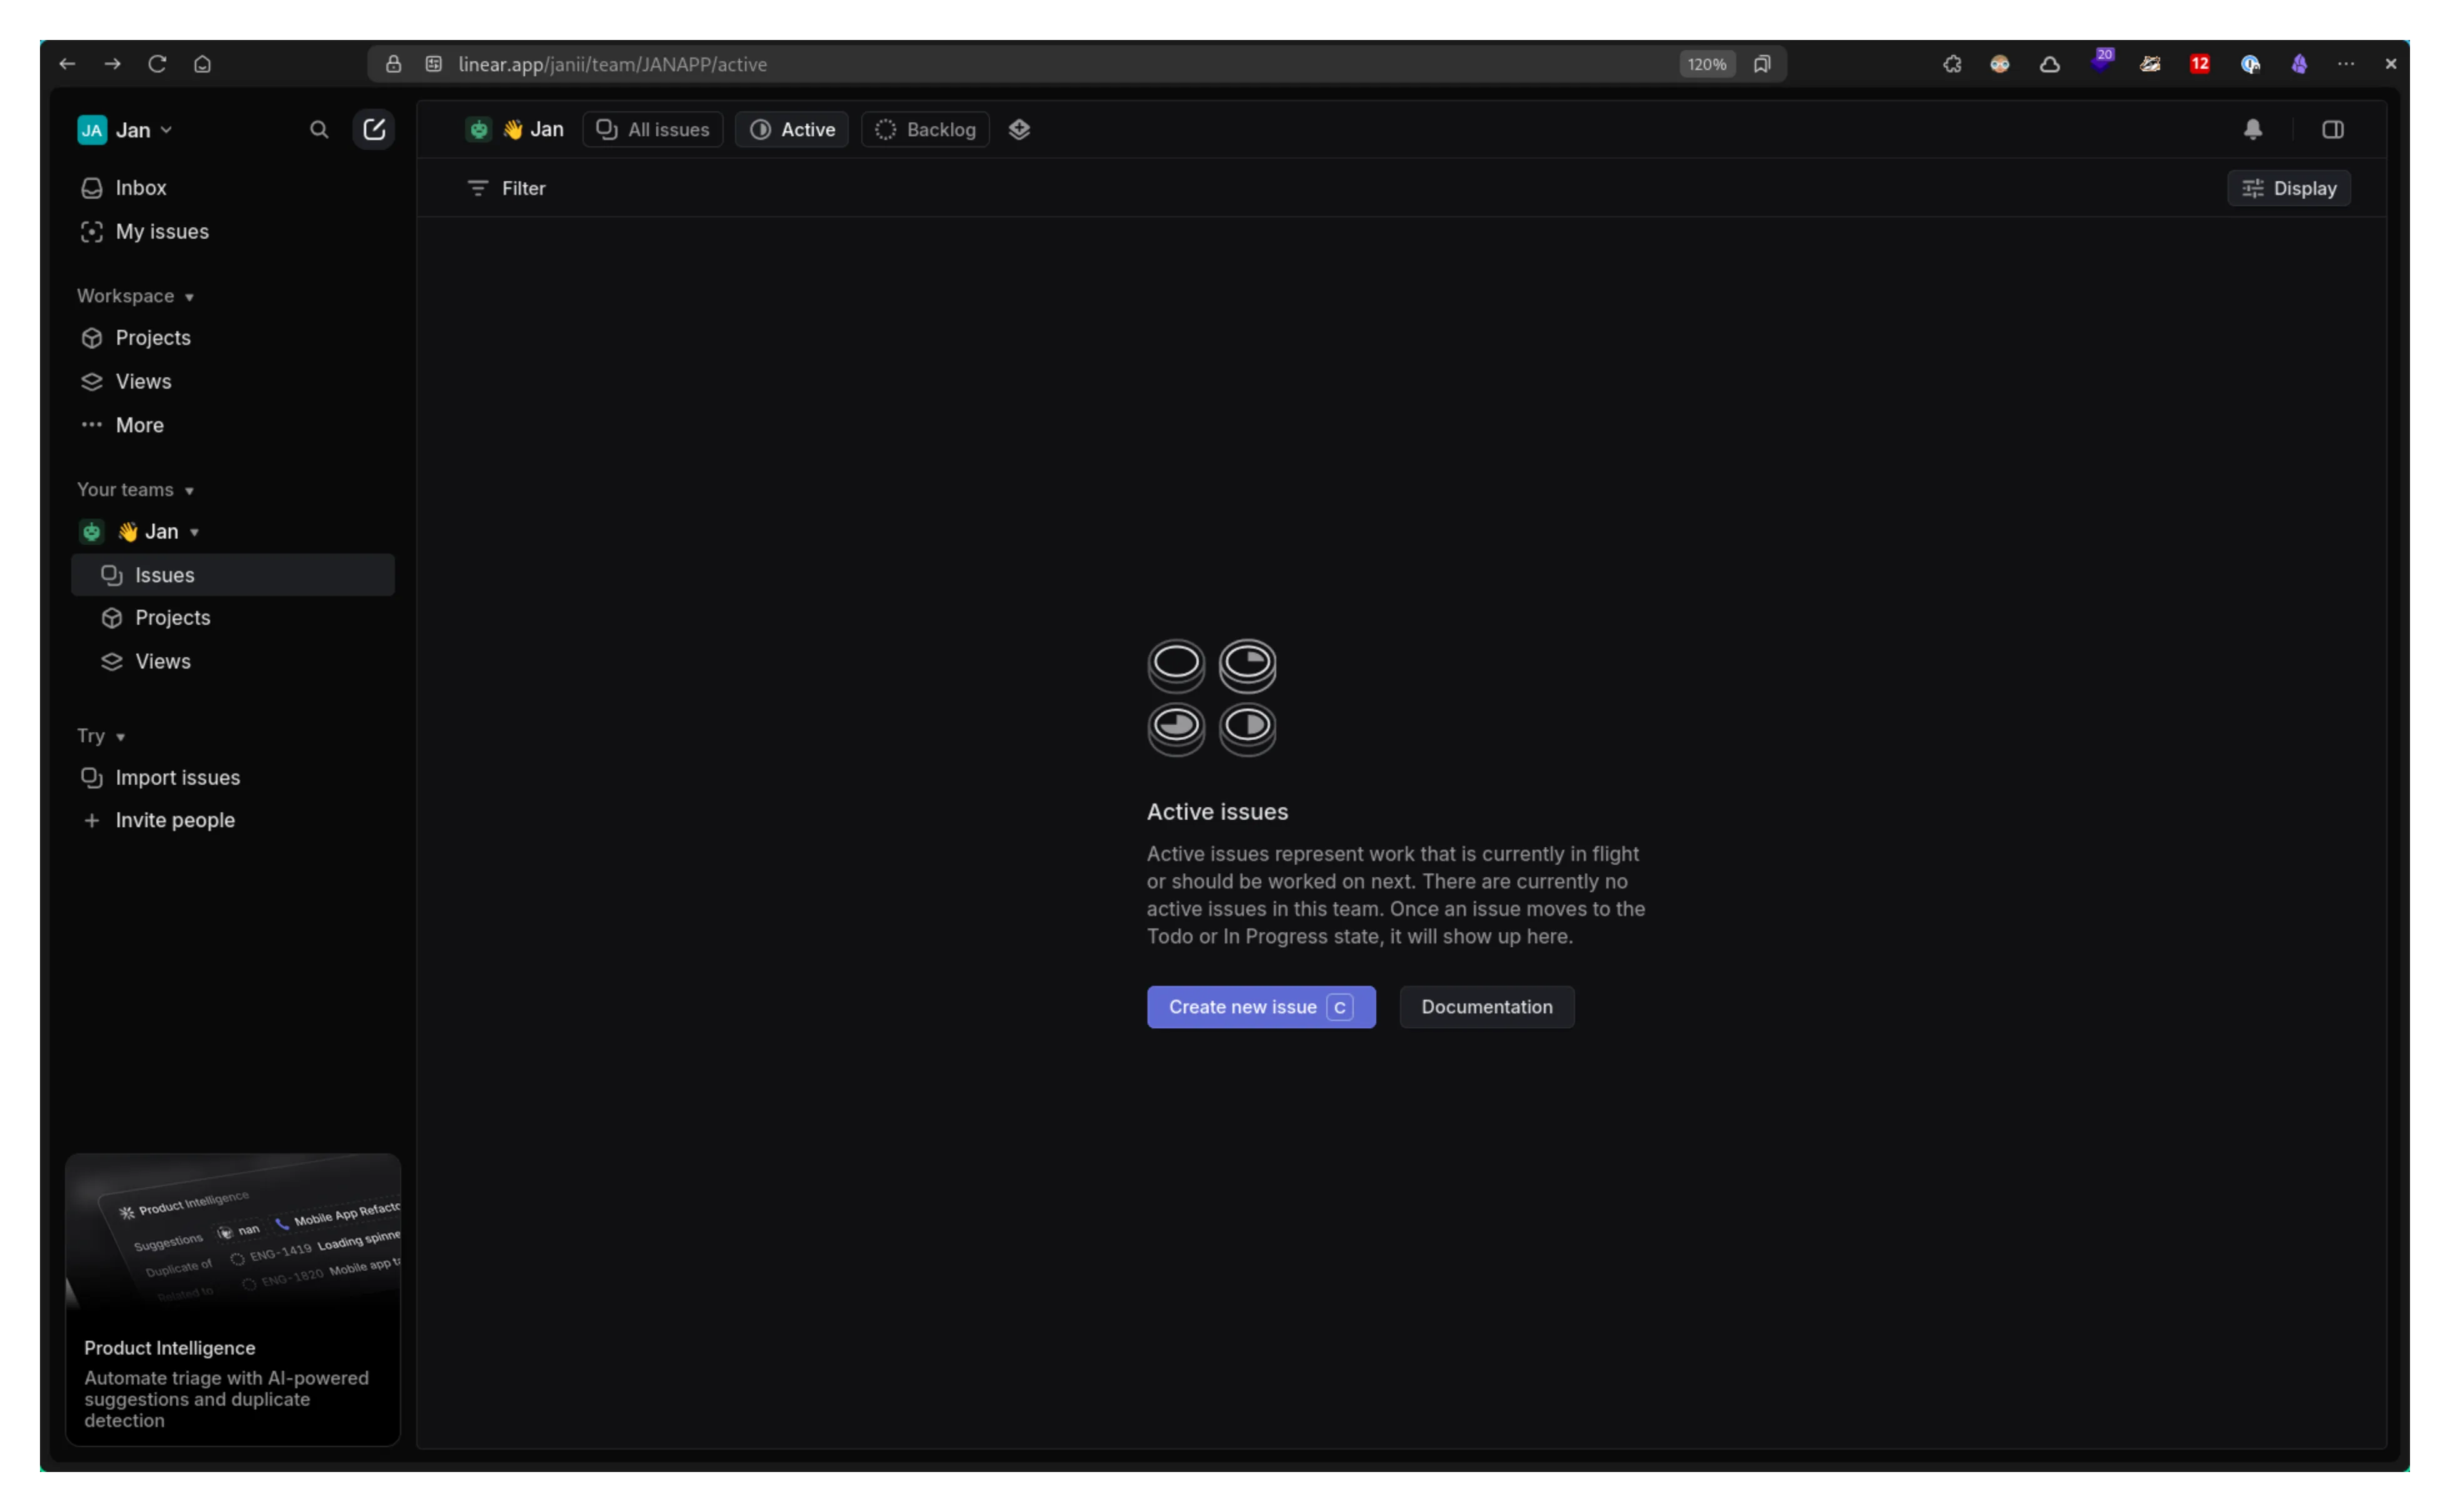This screenshot has height=1512, width=2450.
Task: Reload the current page
Action: 157,63
